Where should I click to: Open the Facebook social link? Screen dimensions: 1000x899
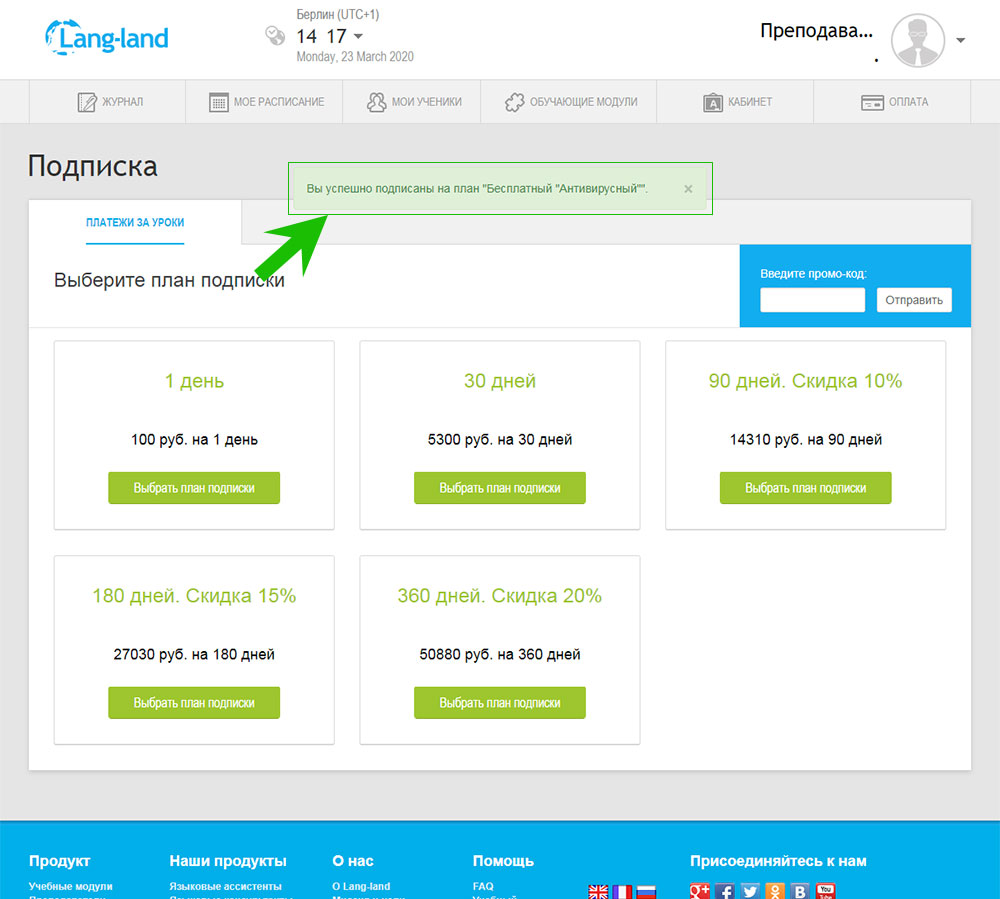pyautogui.click(x=725, y=890)
